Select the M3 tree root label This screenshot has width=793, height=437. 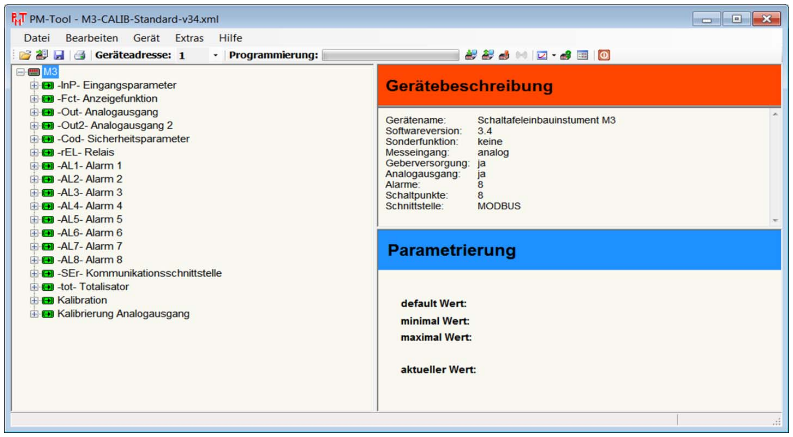[50, 72]
